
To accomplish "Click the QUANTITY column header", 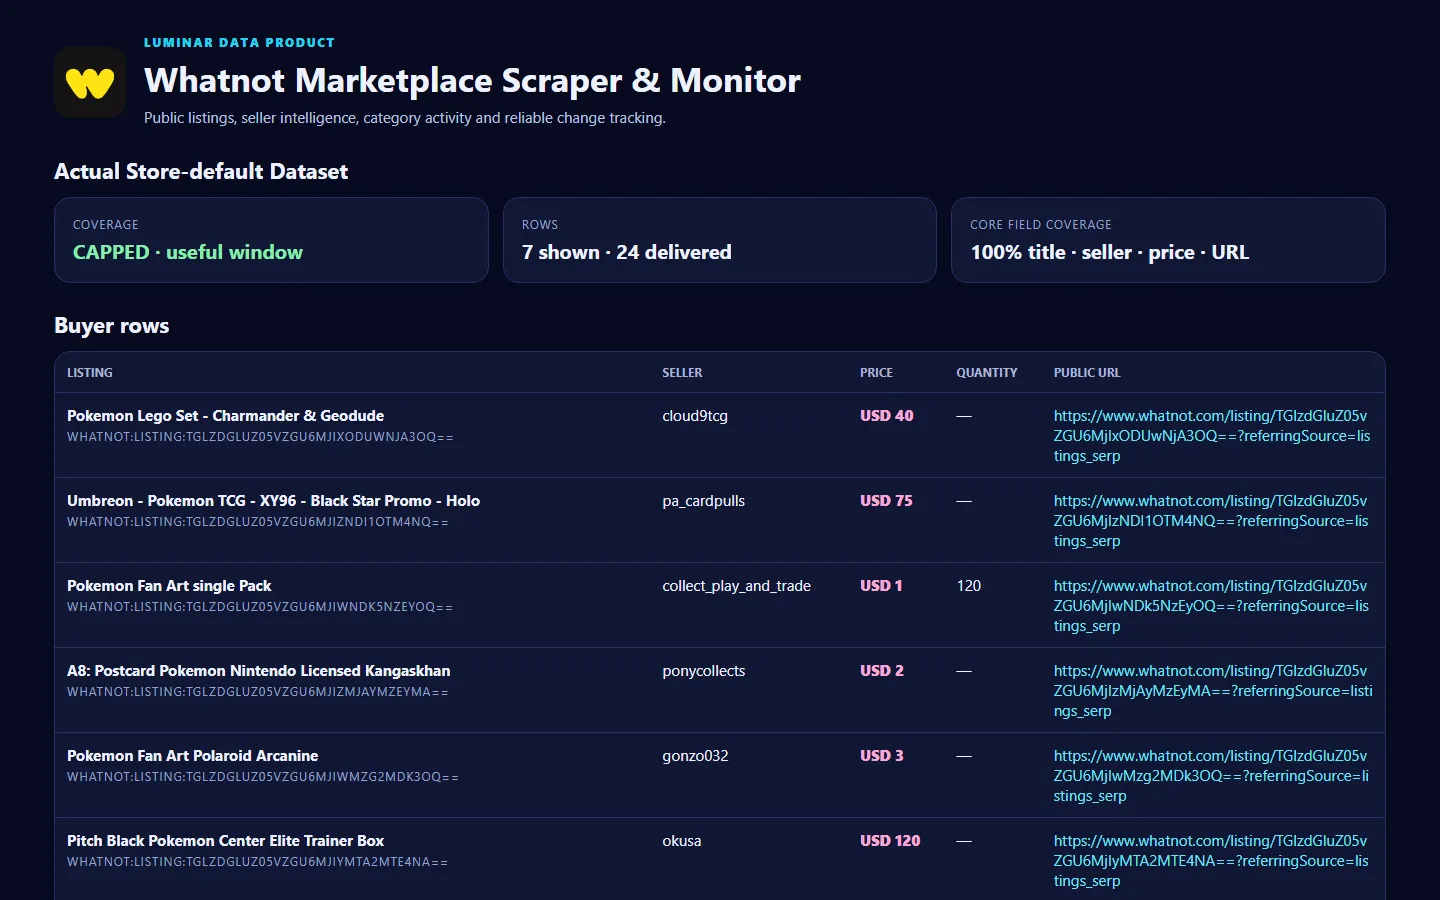I will [987, 373].
